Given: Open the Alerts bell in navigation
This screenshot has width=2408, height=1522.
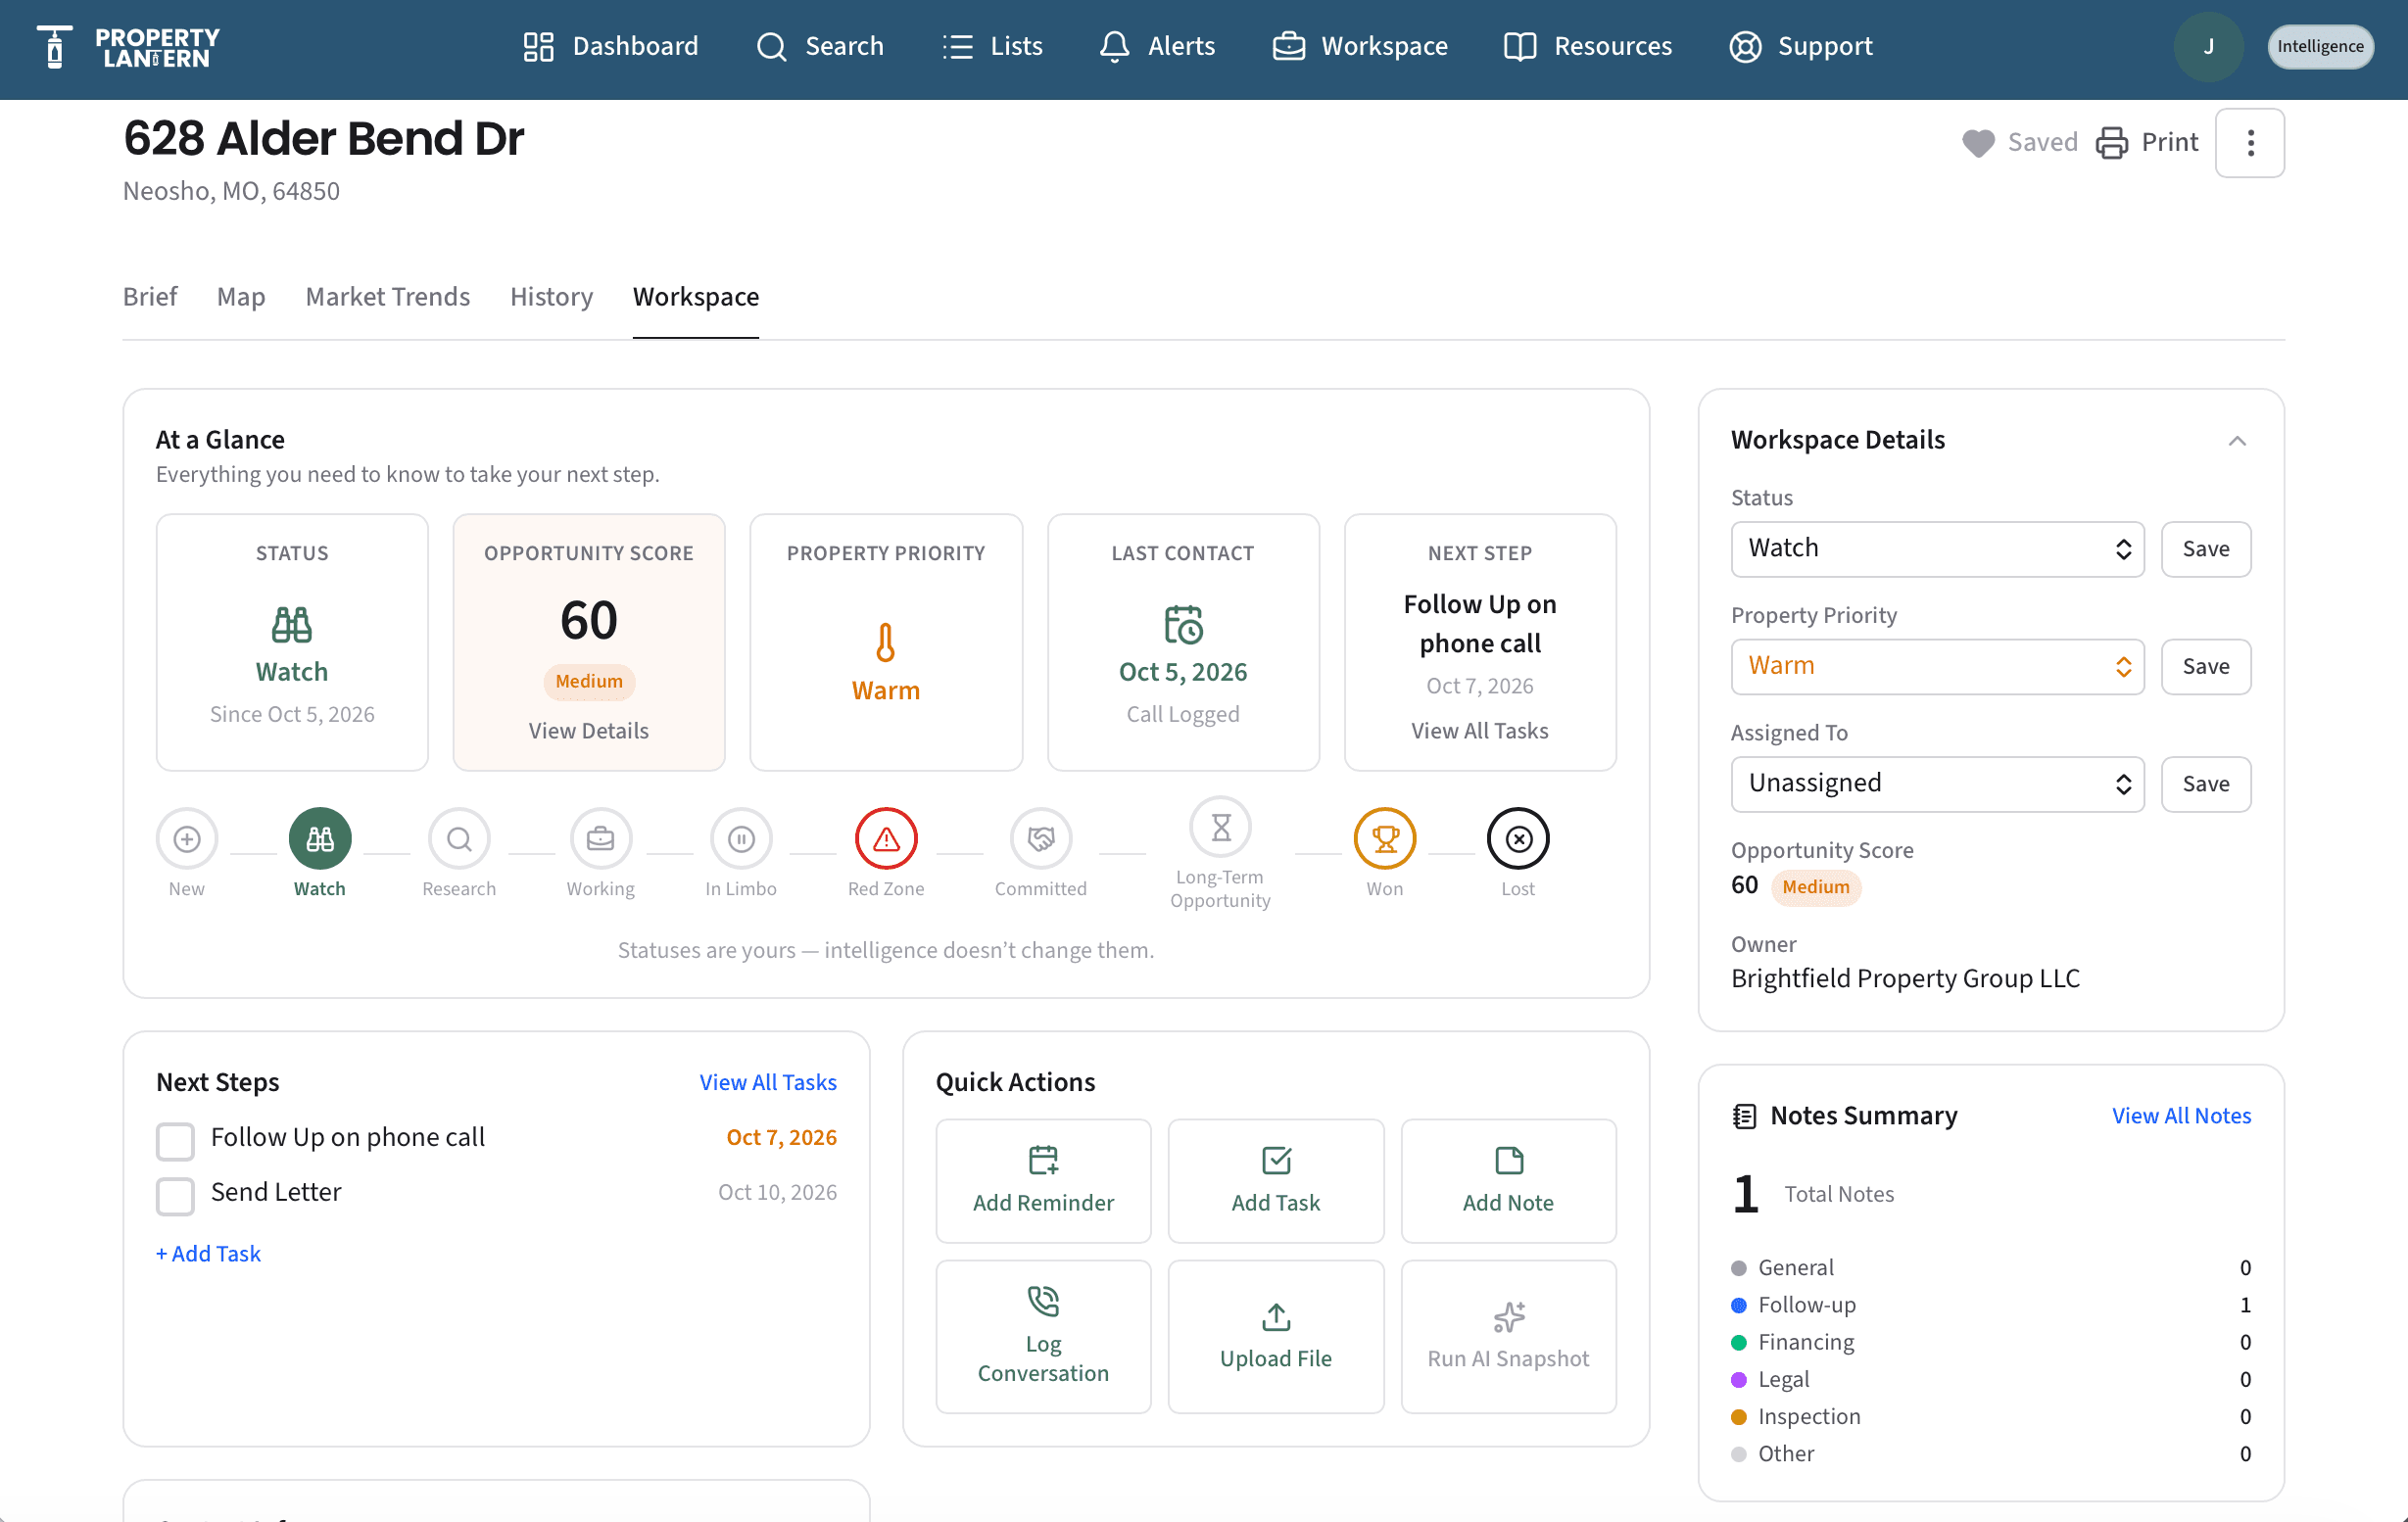Looking at the screenshot, I should click(1157, 46).
